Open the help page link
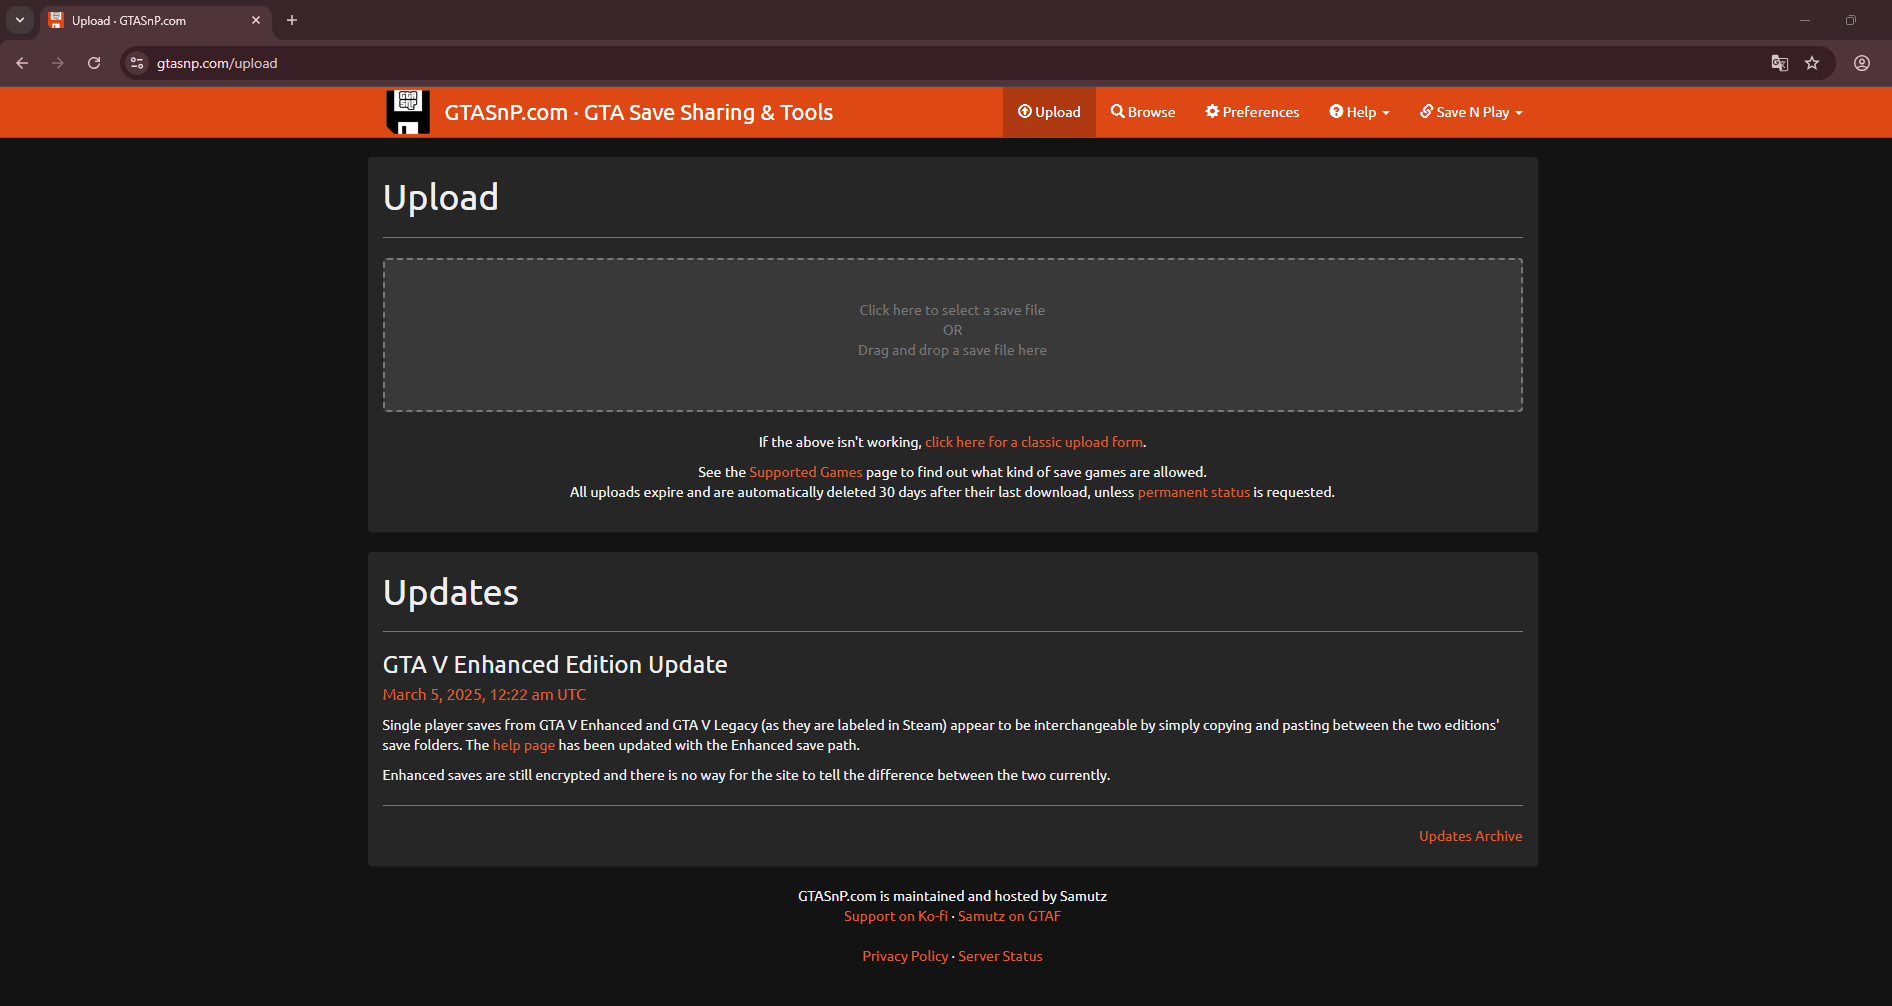 (x=523, y=745)
